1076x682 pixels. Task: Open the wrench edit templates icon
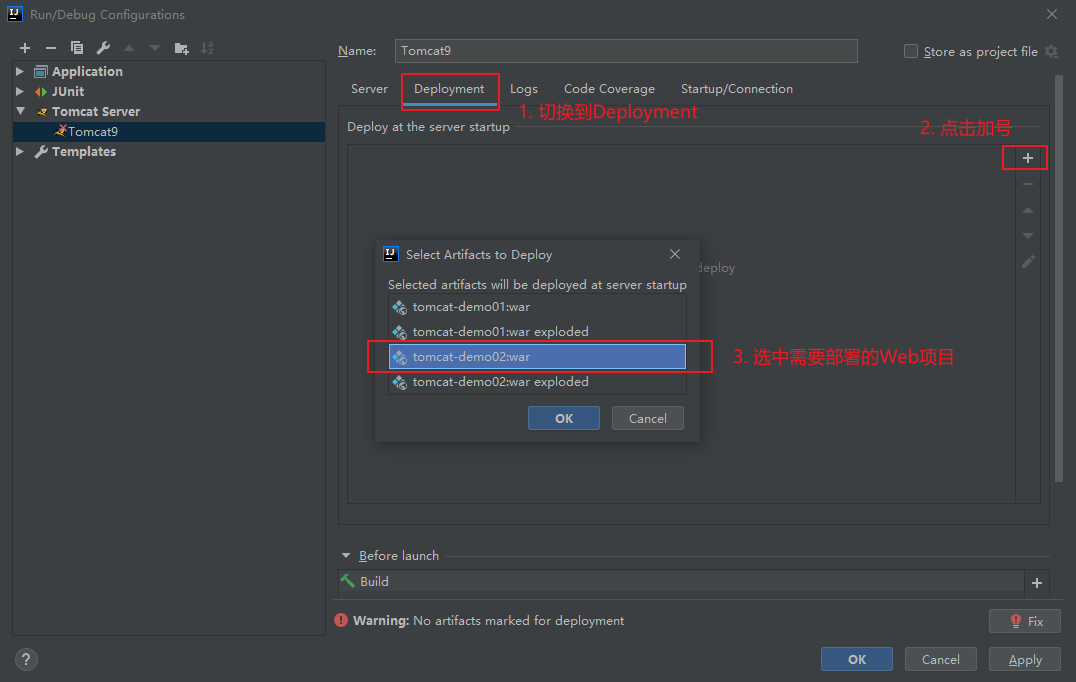pos(103,48)
